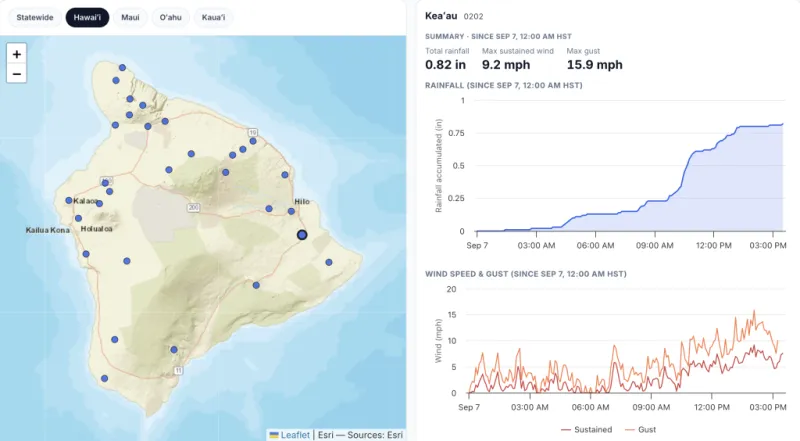This screenshot has width=800, height=441.
Task: Switch to the Statewide tab
Action: (x=35, y=17)
